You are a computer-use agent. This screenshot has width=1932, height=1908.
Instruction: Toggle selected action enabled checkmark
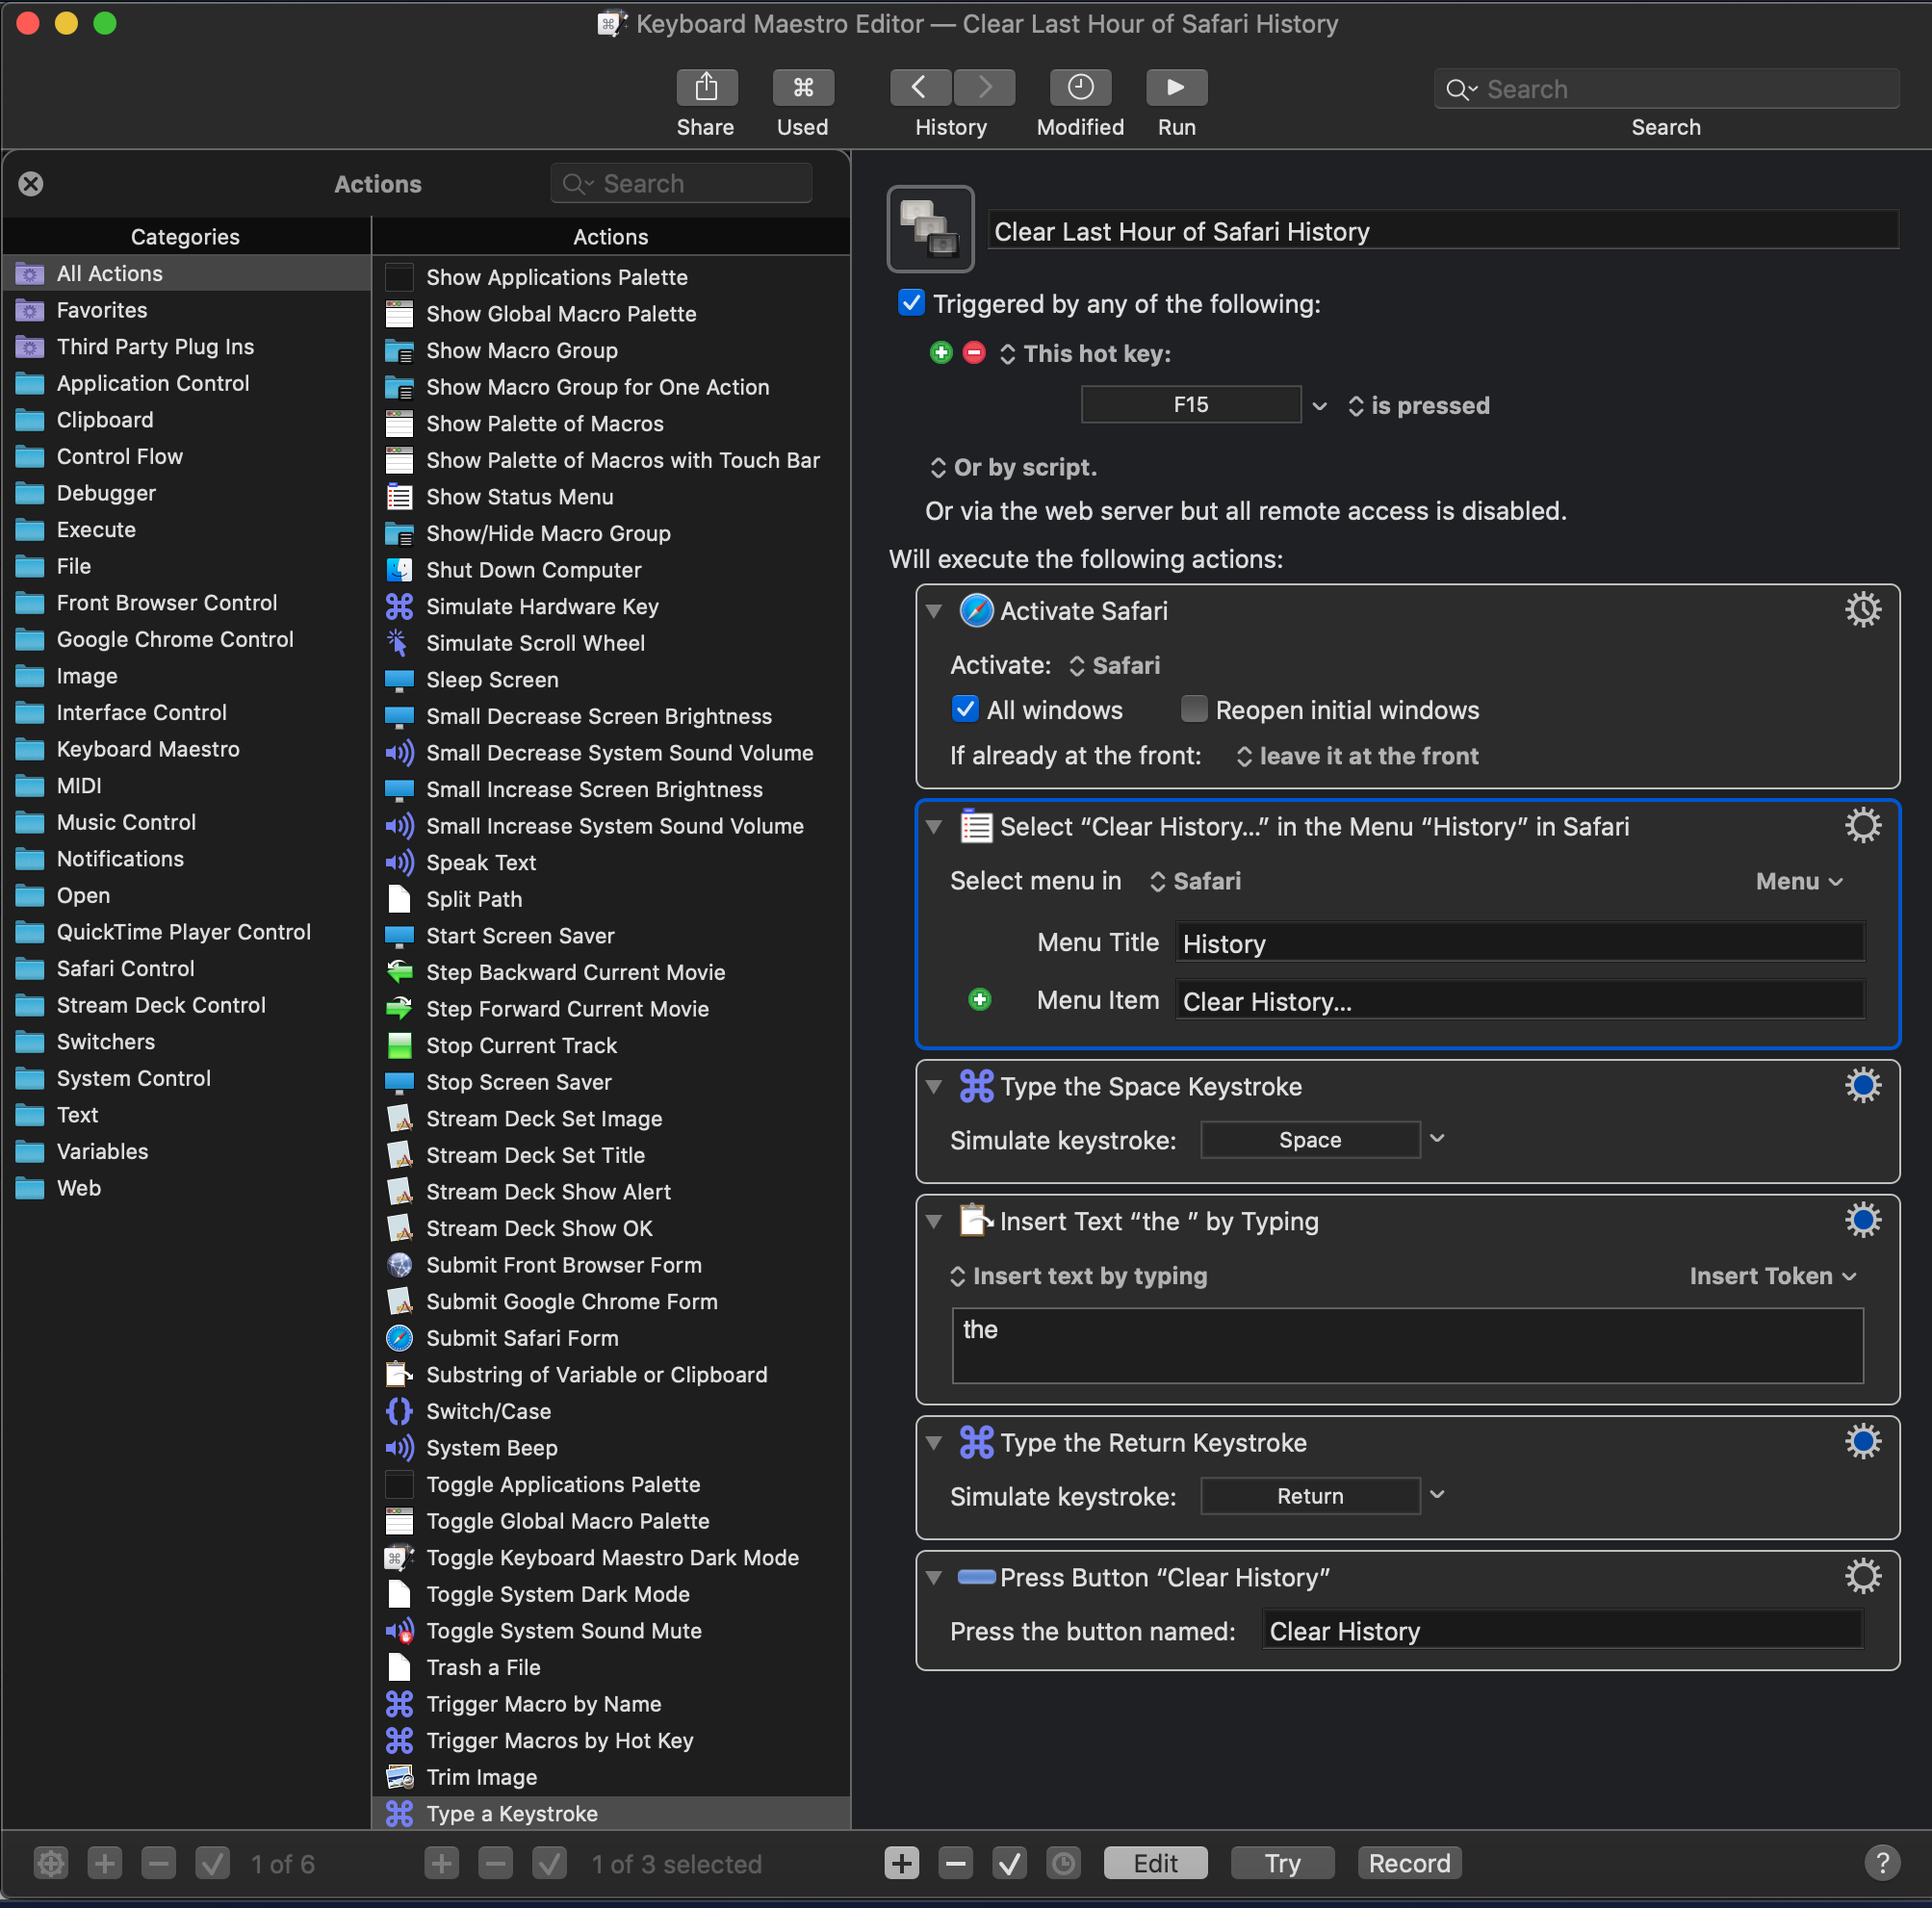point(1010,1863)
